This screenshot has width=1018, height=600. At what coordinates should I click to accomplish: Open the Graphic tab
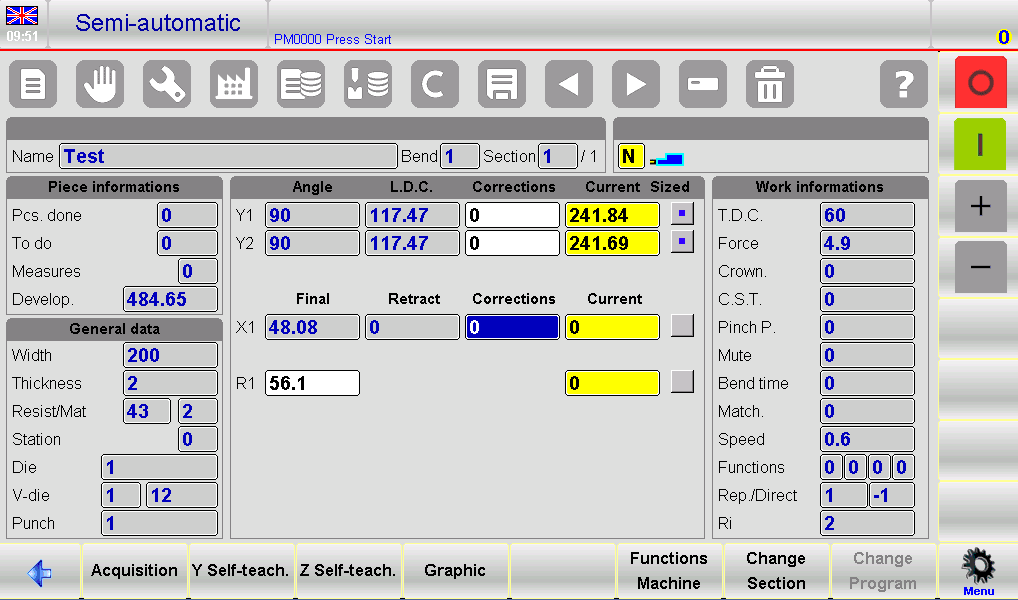pyautogui.click(x=455, y=571)
